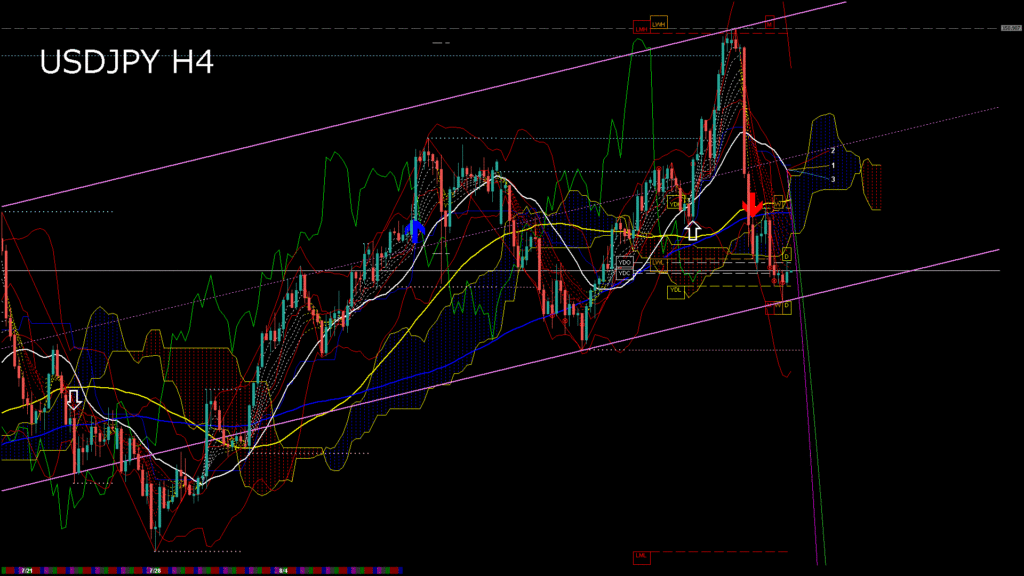Select the white down arrow at lower left
The width and height of the screenshot is (1024, 576).
click(x=74, y=399)
